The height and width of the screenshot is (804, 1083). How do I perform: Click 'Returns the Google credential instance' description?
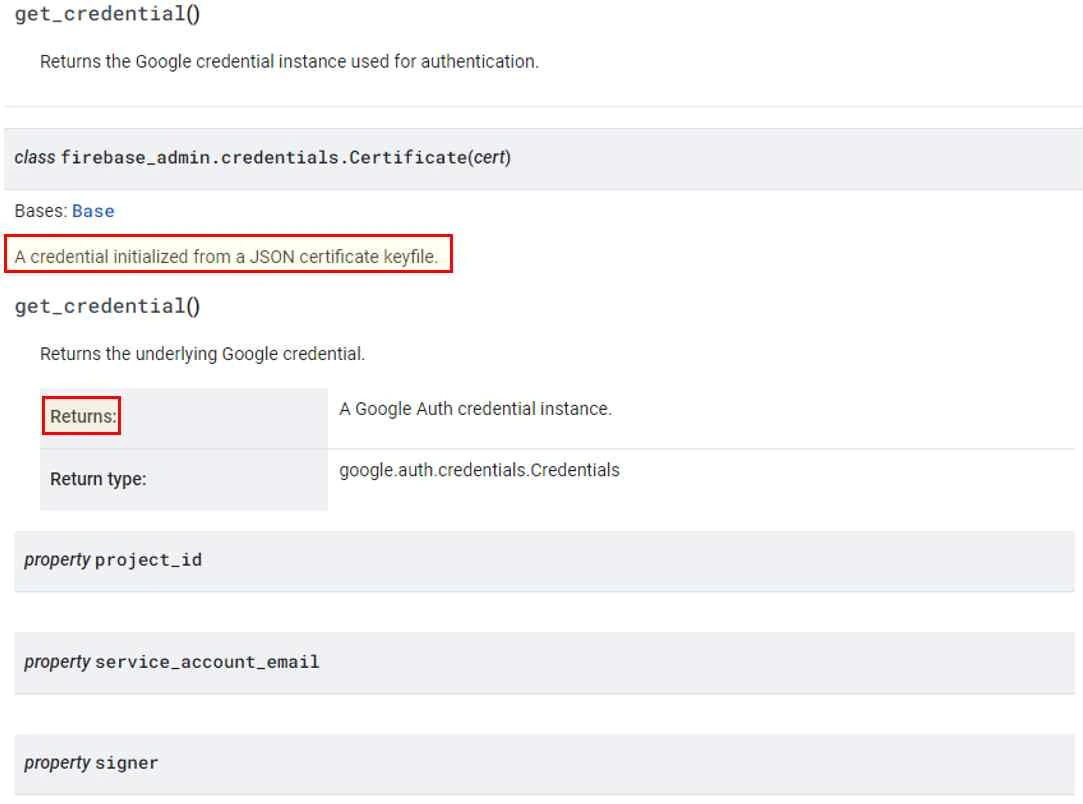click(289, 62)
